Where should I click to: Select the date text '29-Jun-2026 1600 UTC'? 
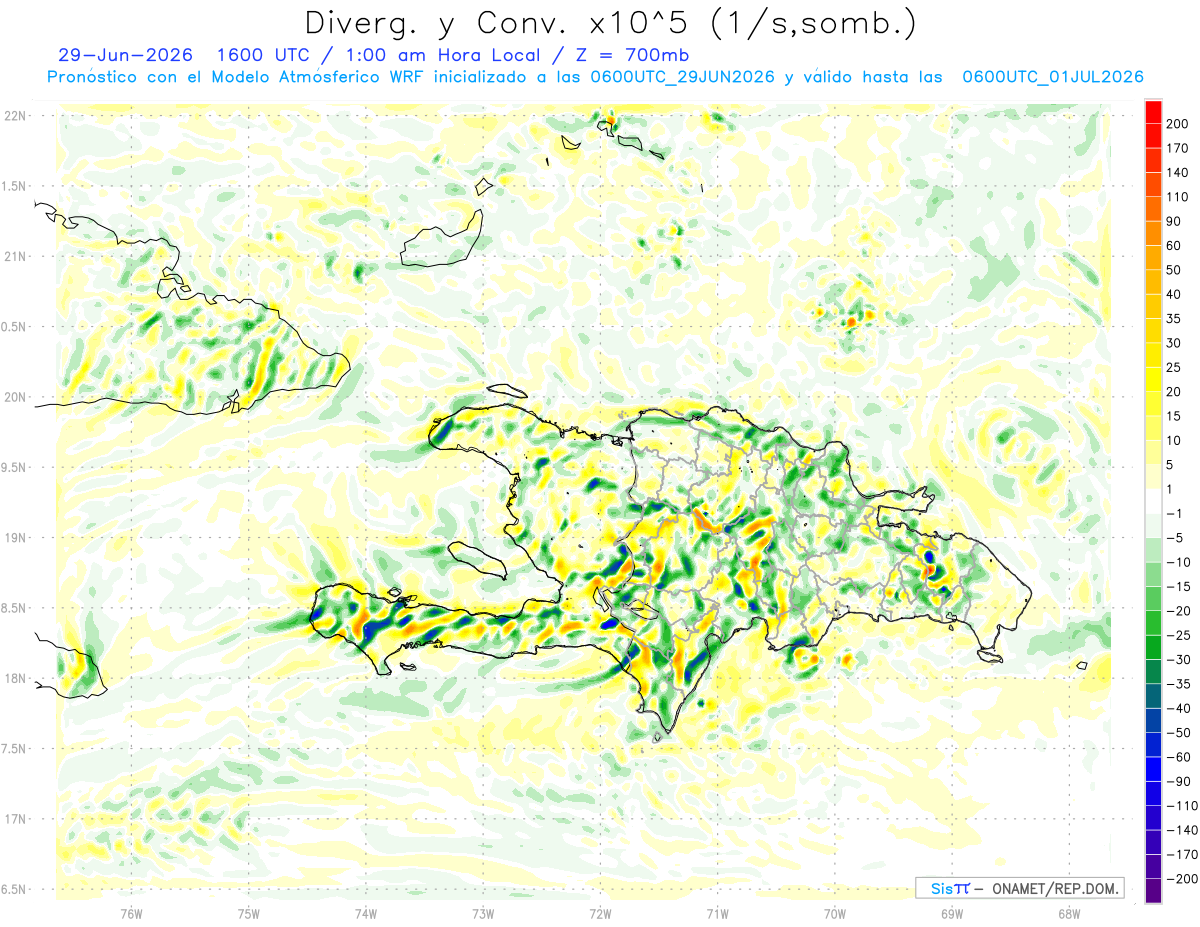click(186, 55)
